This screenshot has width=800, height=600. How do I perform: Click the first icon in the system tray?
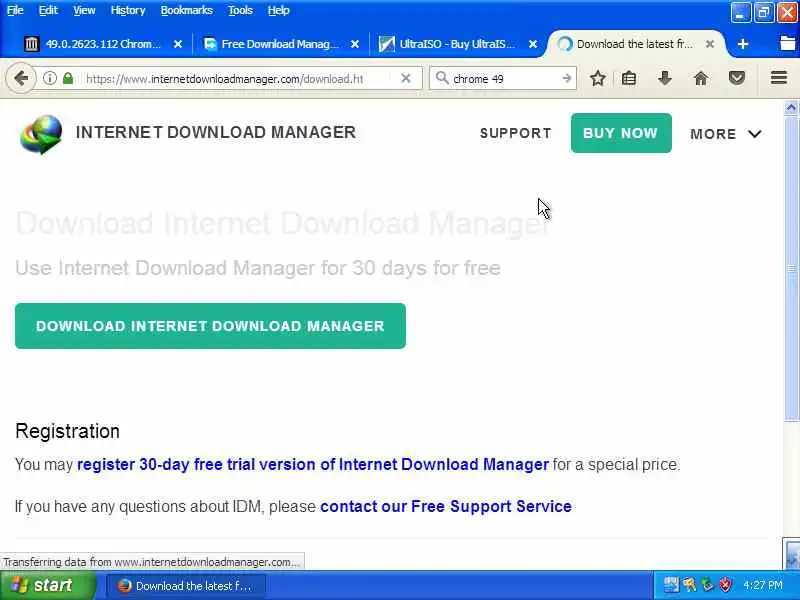coord(671,585)
